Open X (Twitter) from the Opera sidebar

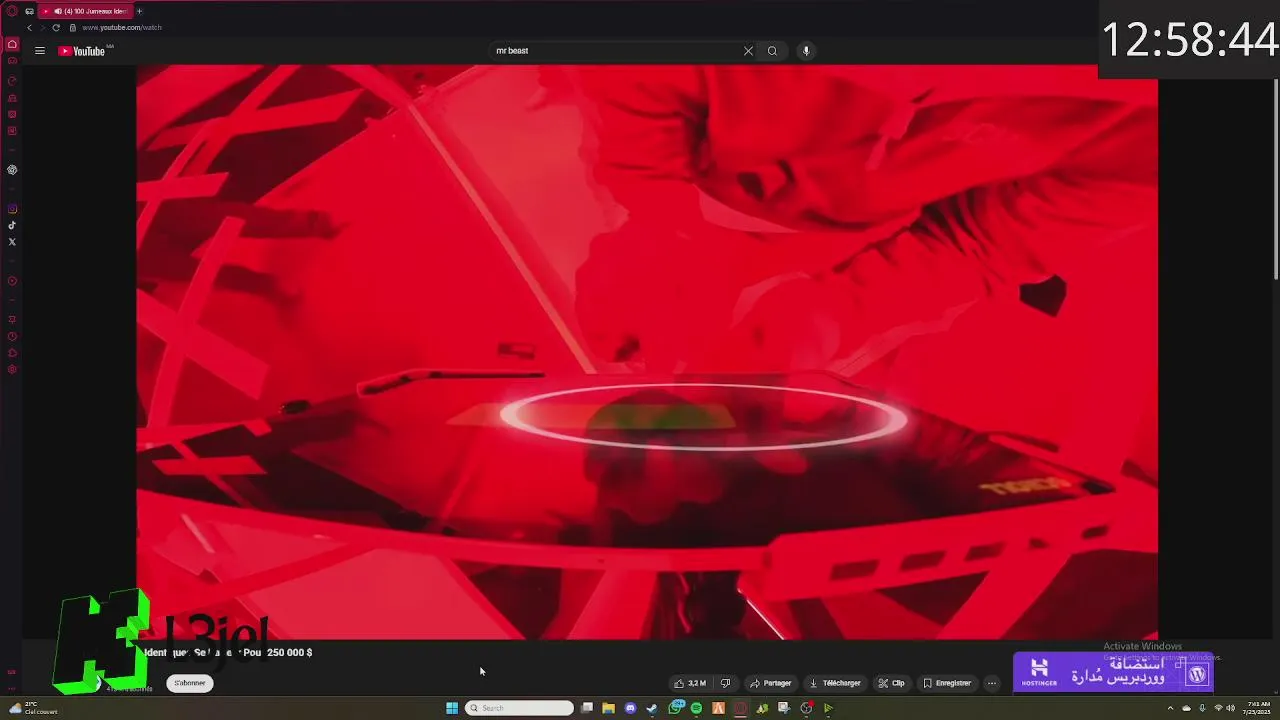coord(12,241)
